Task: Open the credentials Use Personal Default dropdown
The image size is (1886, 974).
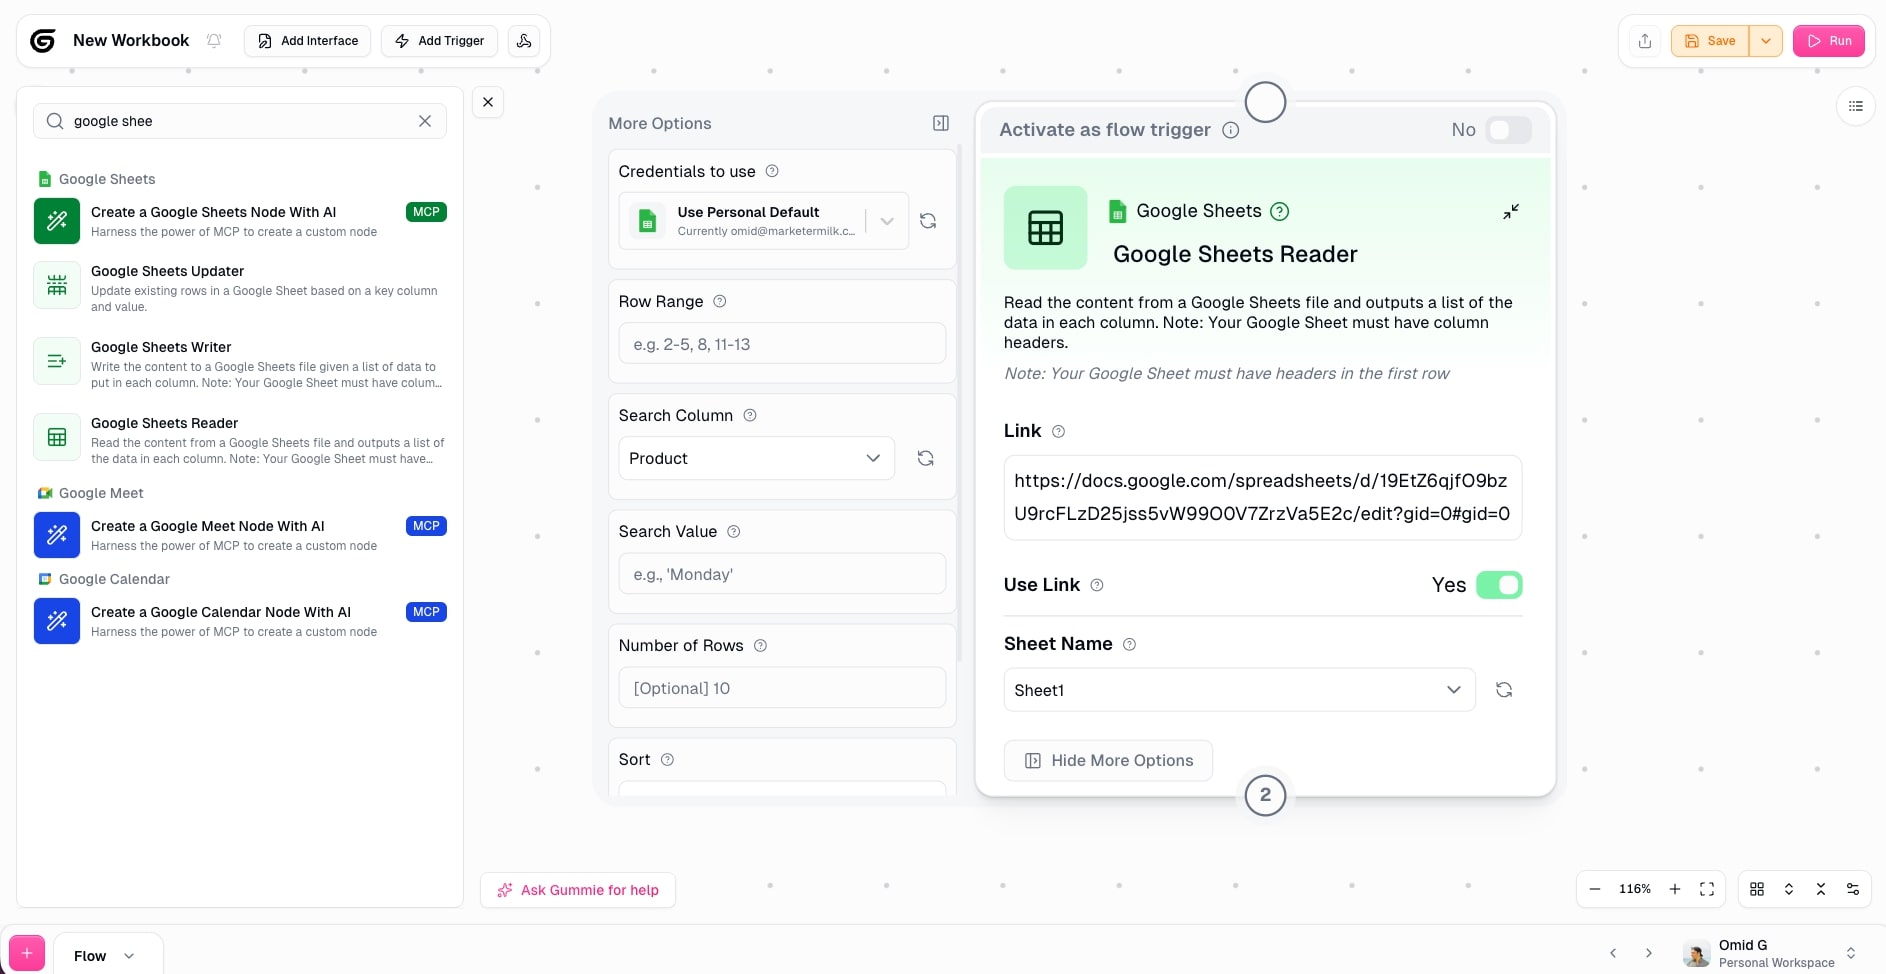Action: pos(764,221)
